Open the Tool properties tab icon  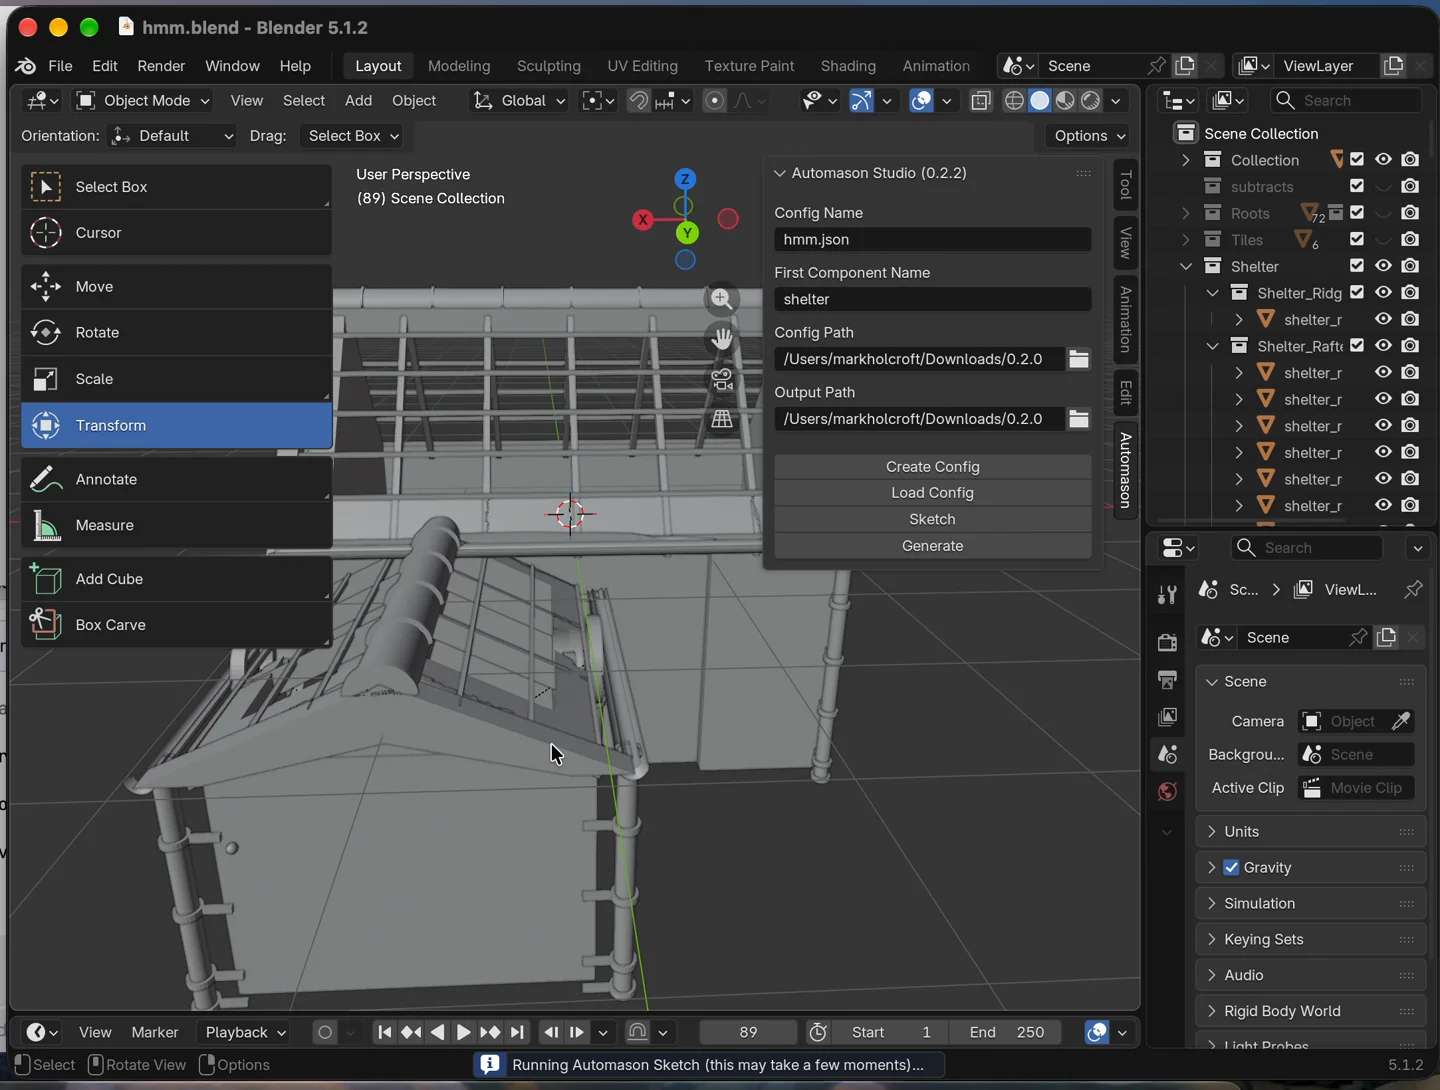(1167, 595)
